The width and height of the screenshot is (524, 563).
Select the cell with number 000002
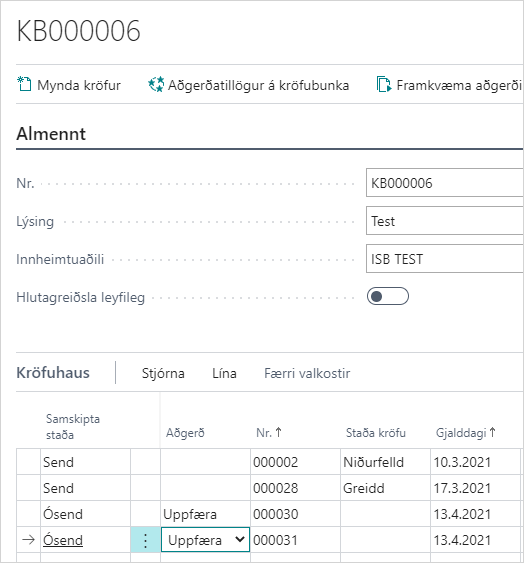(295, 462)
